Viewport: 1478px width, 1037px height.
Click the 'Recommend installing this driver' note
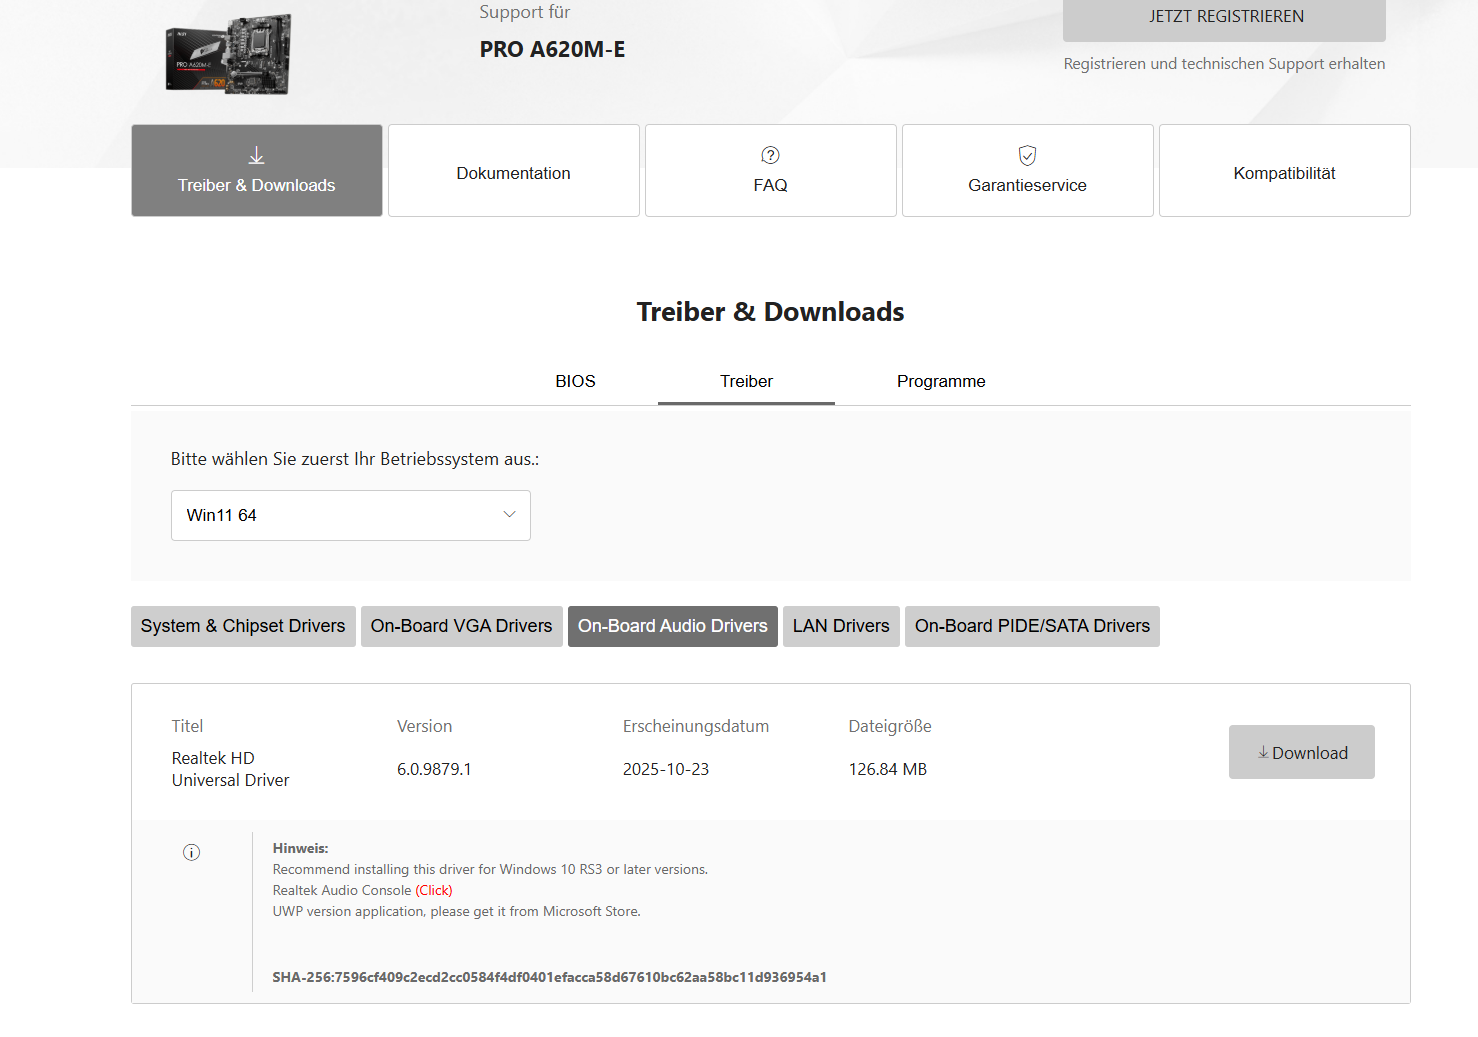(490, 869)
